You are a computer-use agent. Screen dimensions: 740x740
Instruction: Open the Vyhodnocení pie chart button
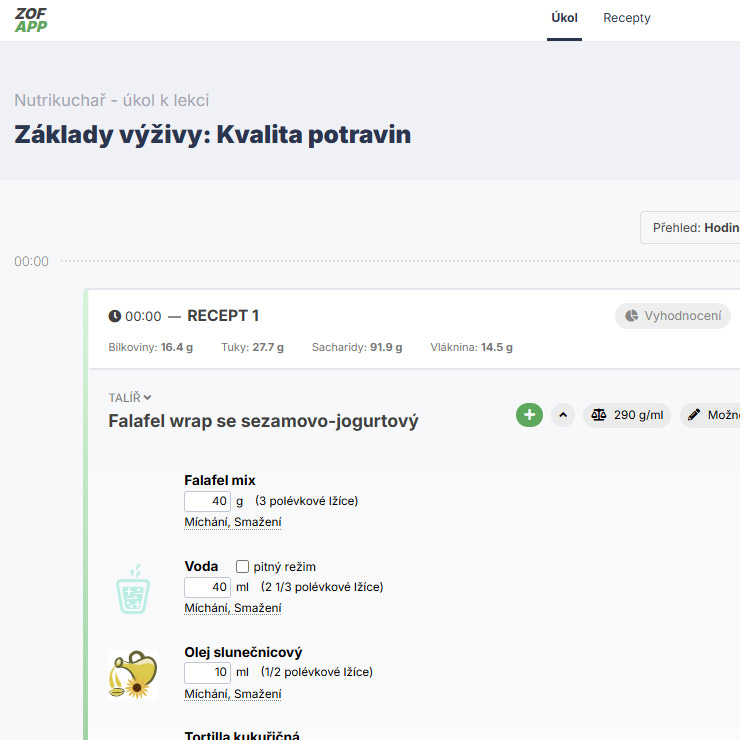click(x=672, y=316)
